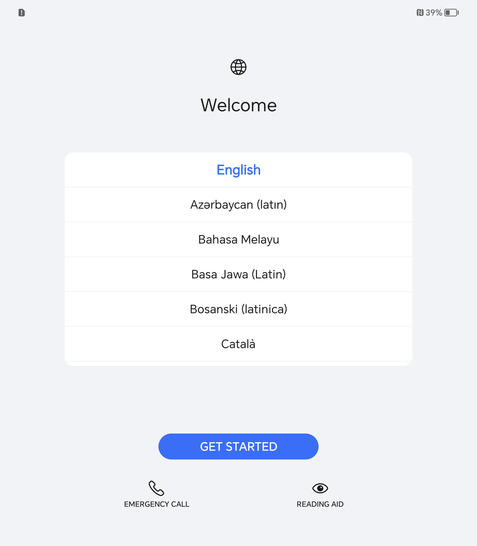Tap blank area below Català row

tap(238, 364)
